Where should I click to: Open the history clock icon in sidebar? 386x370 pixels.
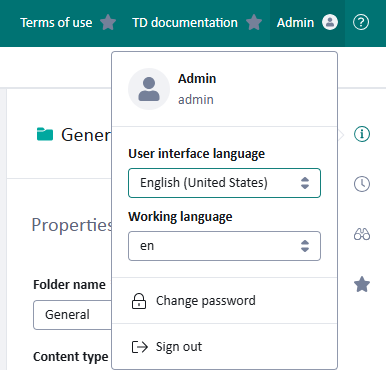[362, 184]
